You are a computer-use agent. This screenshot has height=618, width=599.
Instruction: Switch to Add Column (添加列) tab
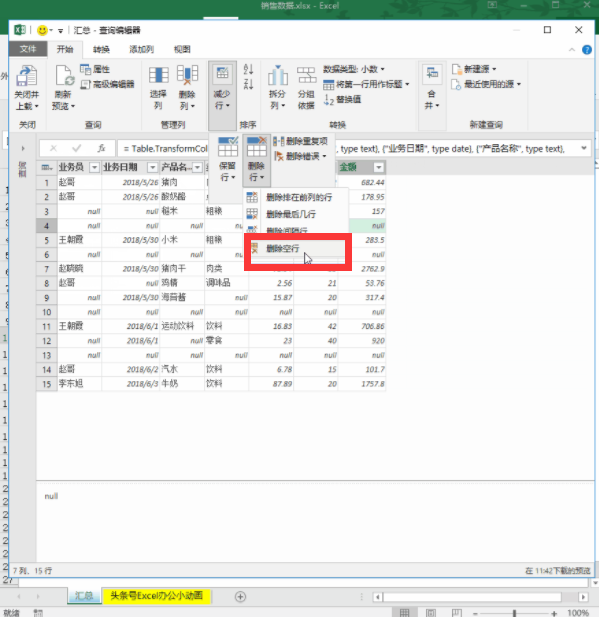point(141,49)
